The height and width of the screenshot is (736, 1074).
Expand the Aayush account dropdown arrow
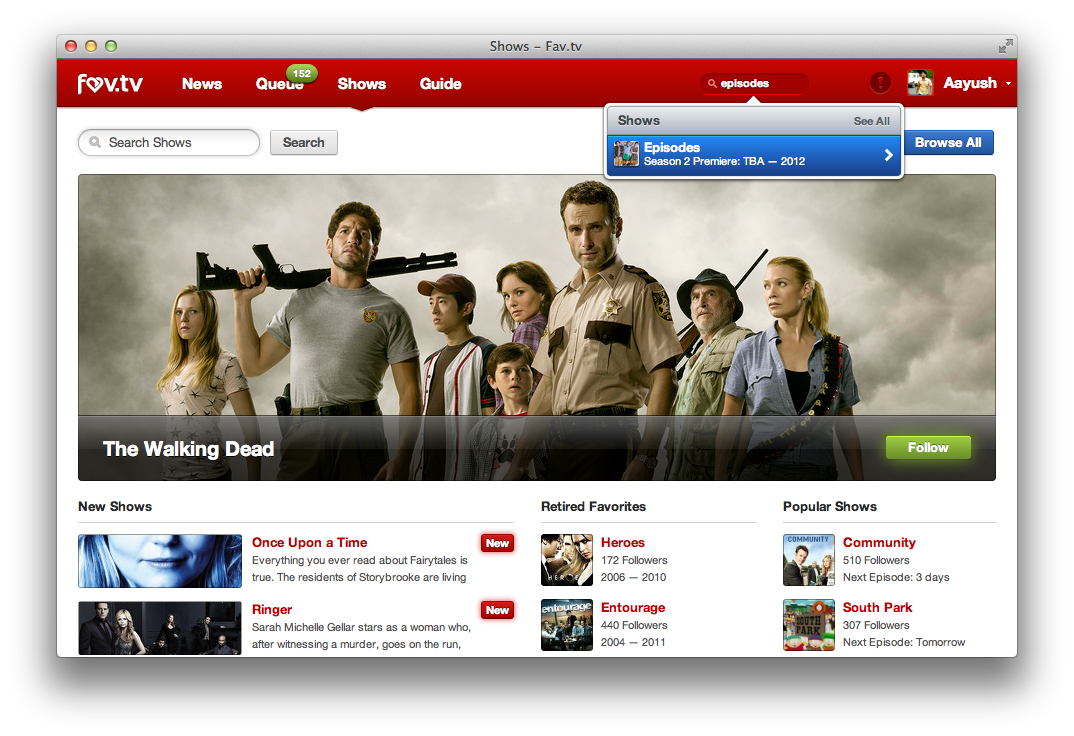tap(1008, 84)
